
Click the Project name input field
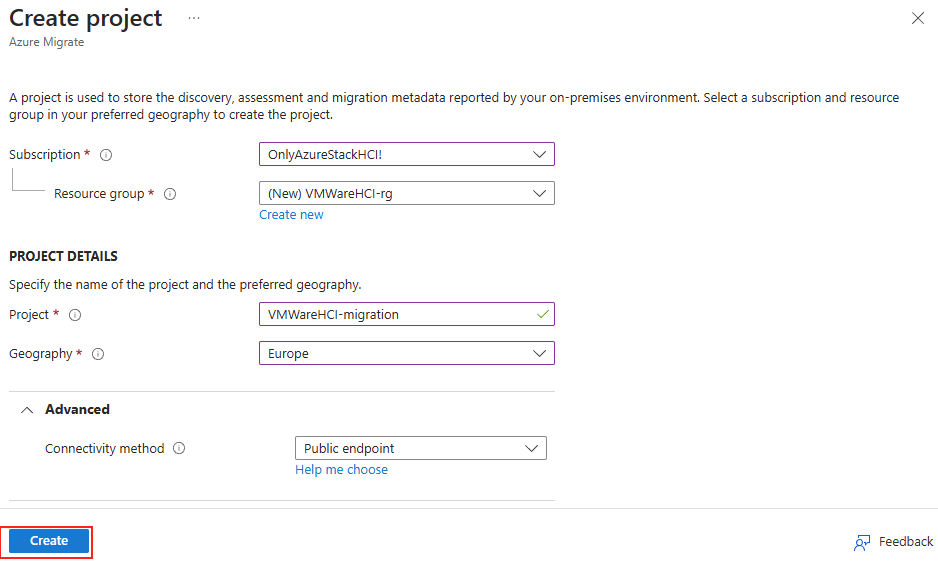point(407,314)
